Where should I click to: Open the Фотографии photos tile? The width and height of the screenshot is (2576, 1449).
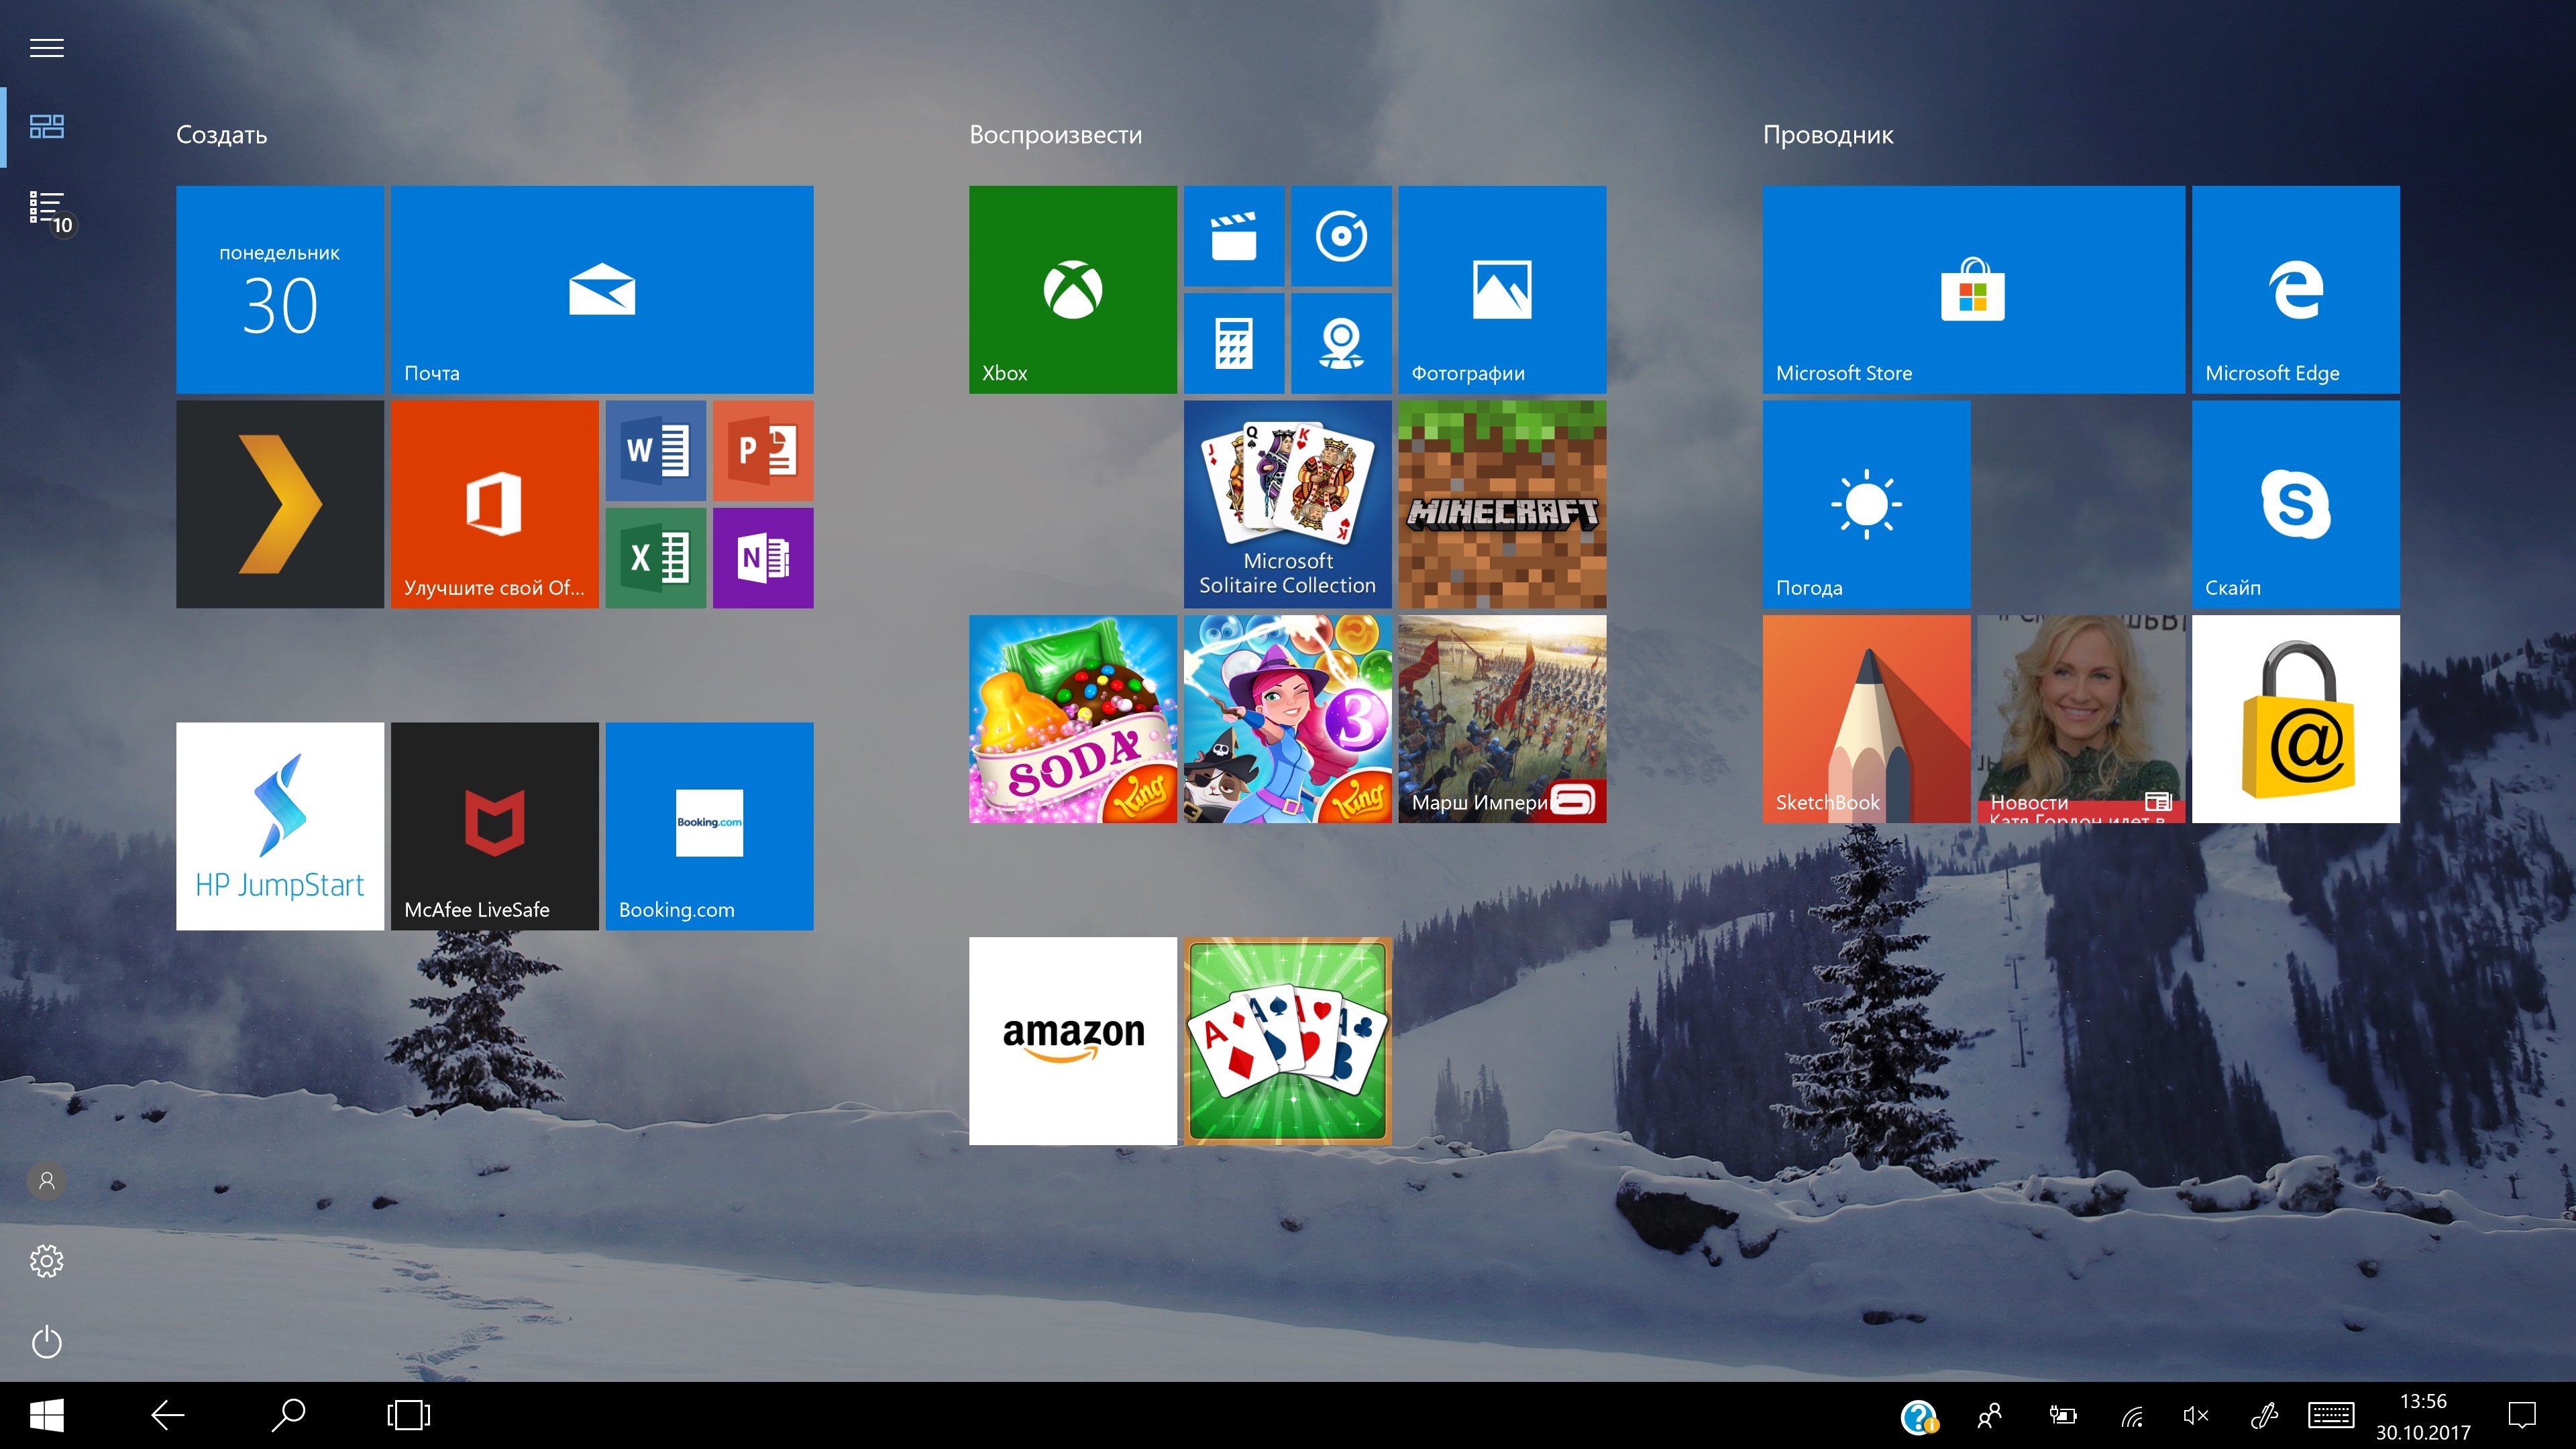pyautogui.click(x=1502, y=289)
